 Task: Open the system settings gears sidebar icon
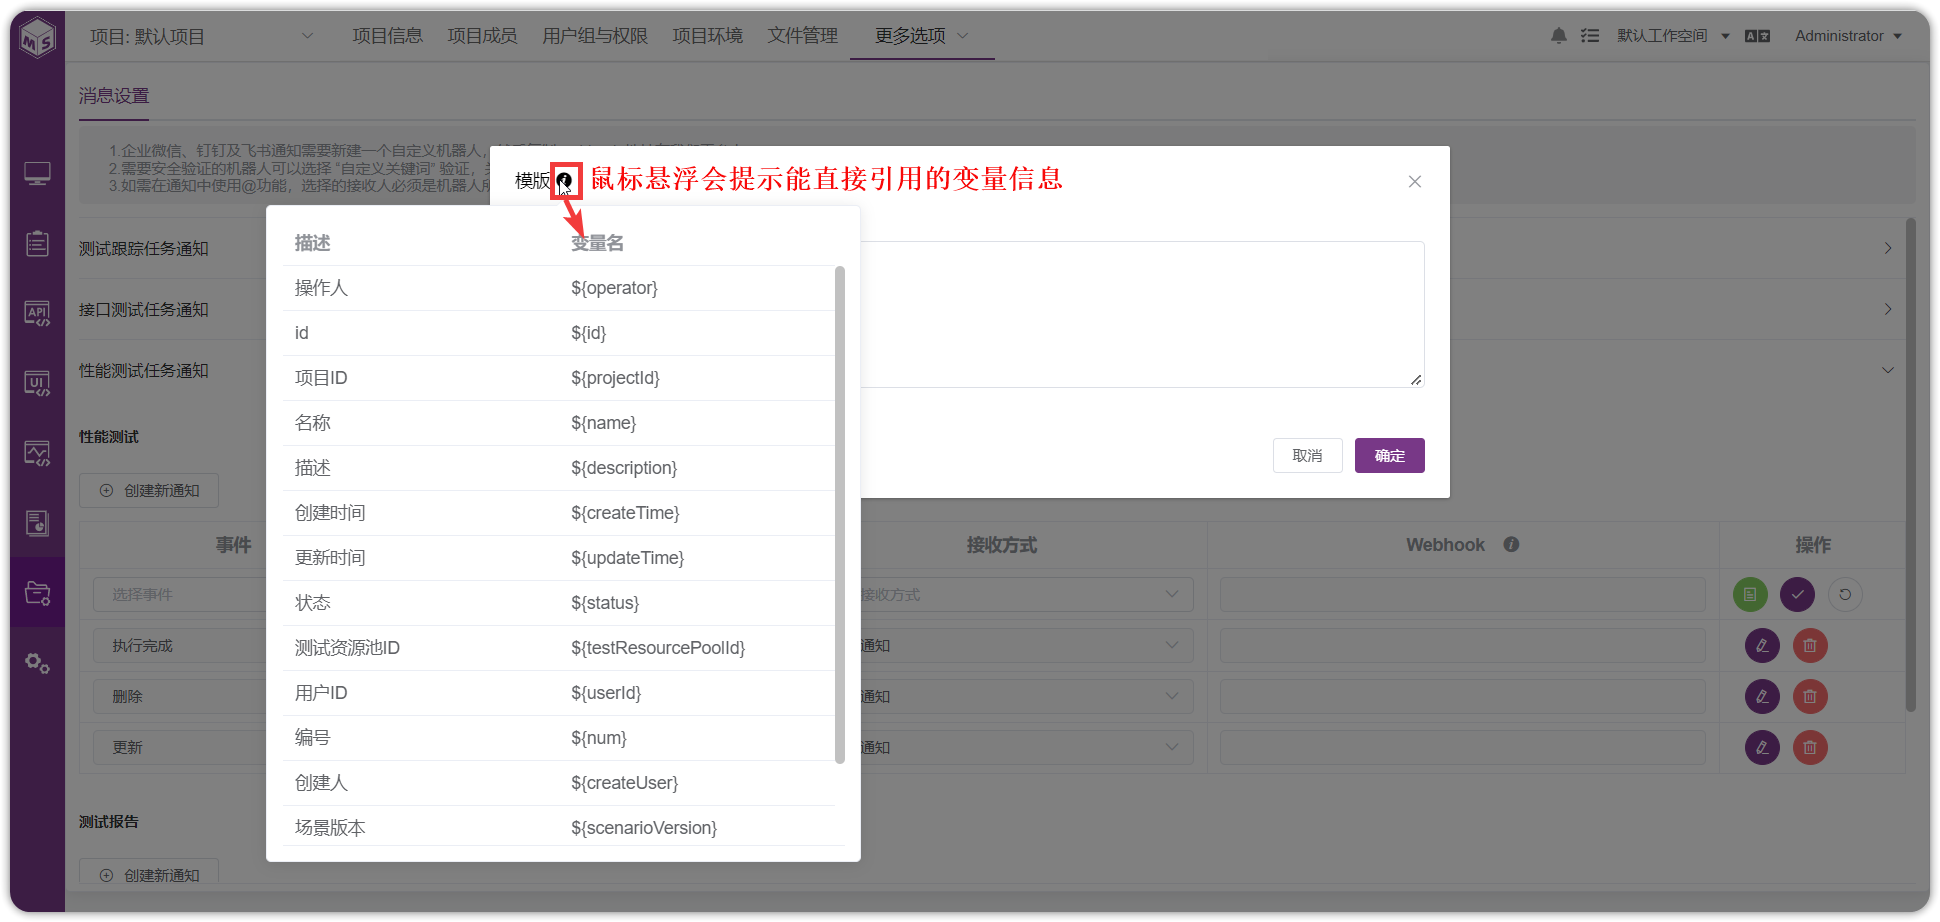pyautogui.click(x=38, y=663)
